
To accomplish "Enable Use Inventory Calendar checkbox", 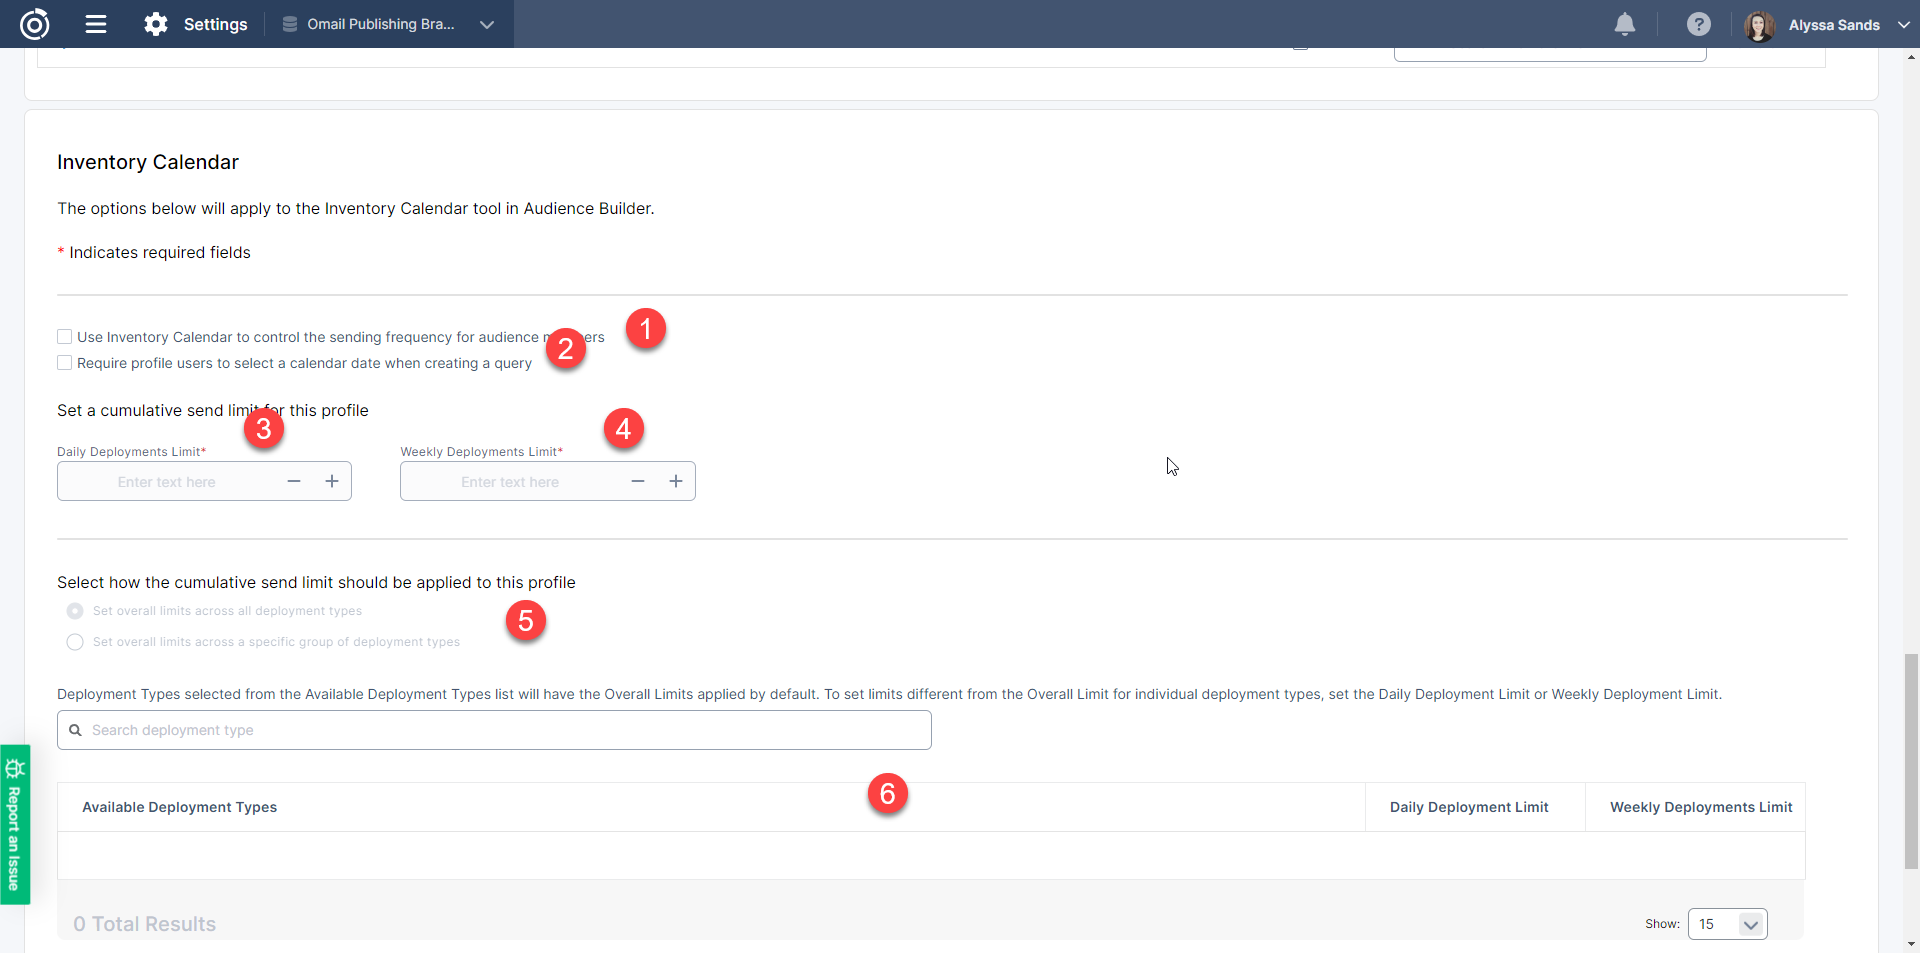I will [65, 337].
